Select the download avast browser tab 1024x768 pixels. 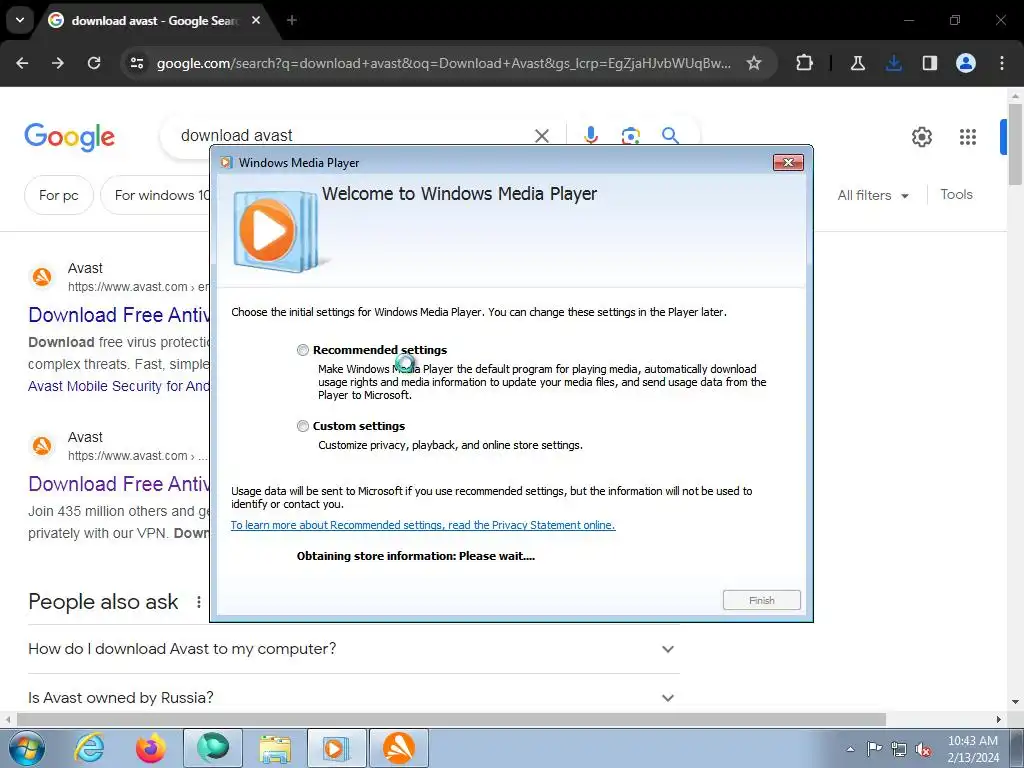click(x=153, y=21)
